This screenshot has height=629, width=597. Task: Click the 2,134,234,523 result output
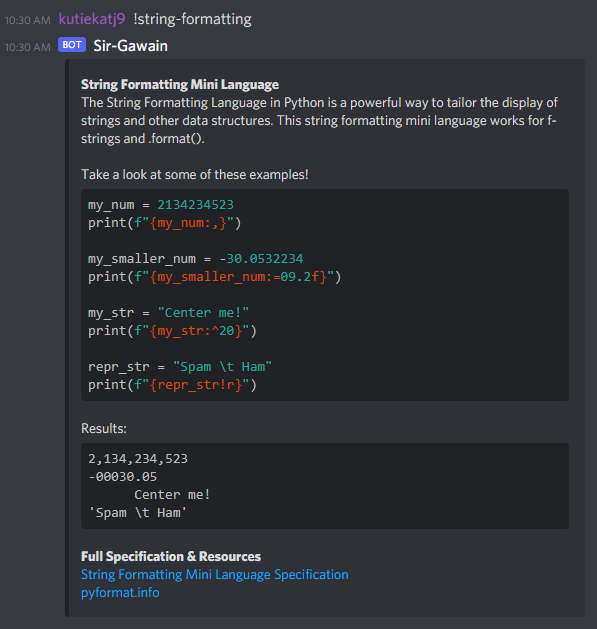coord(138,459)
